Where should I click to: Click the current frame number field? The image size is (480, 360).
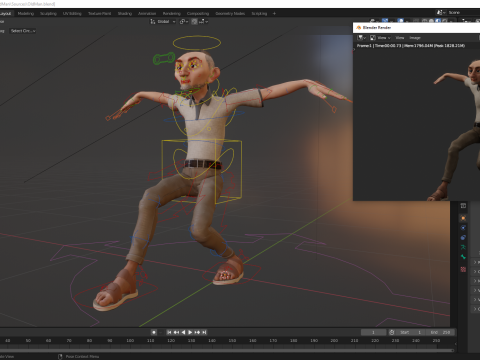(373, 332)
